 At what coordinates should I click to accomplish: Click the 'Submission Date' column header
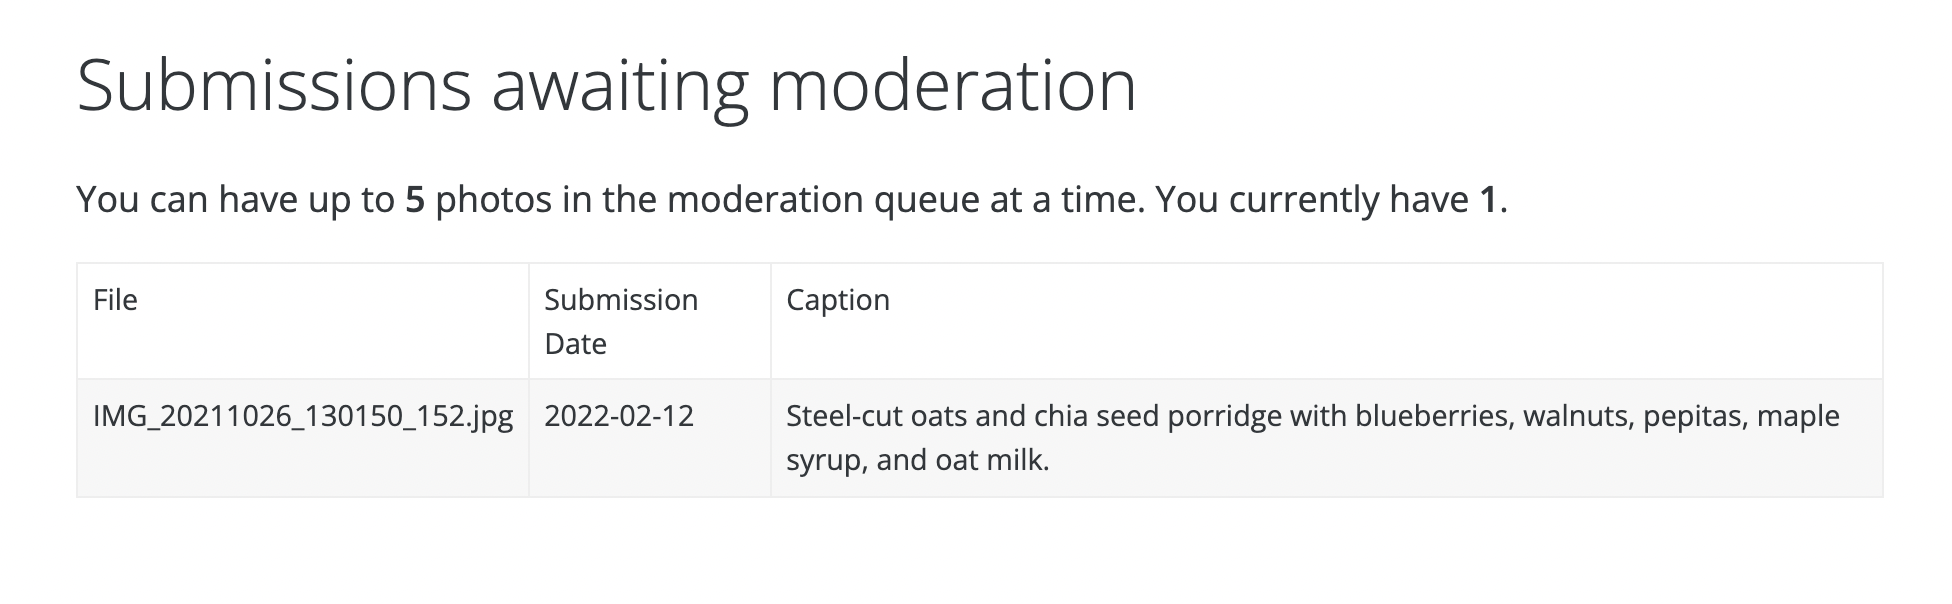620,321
